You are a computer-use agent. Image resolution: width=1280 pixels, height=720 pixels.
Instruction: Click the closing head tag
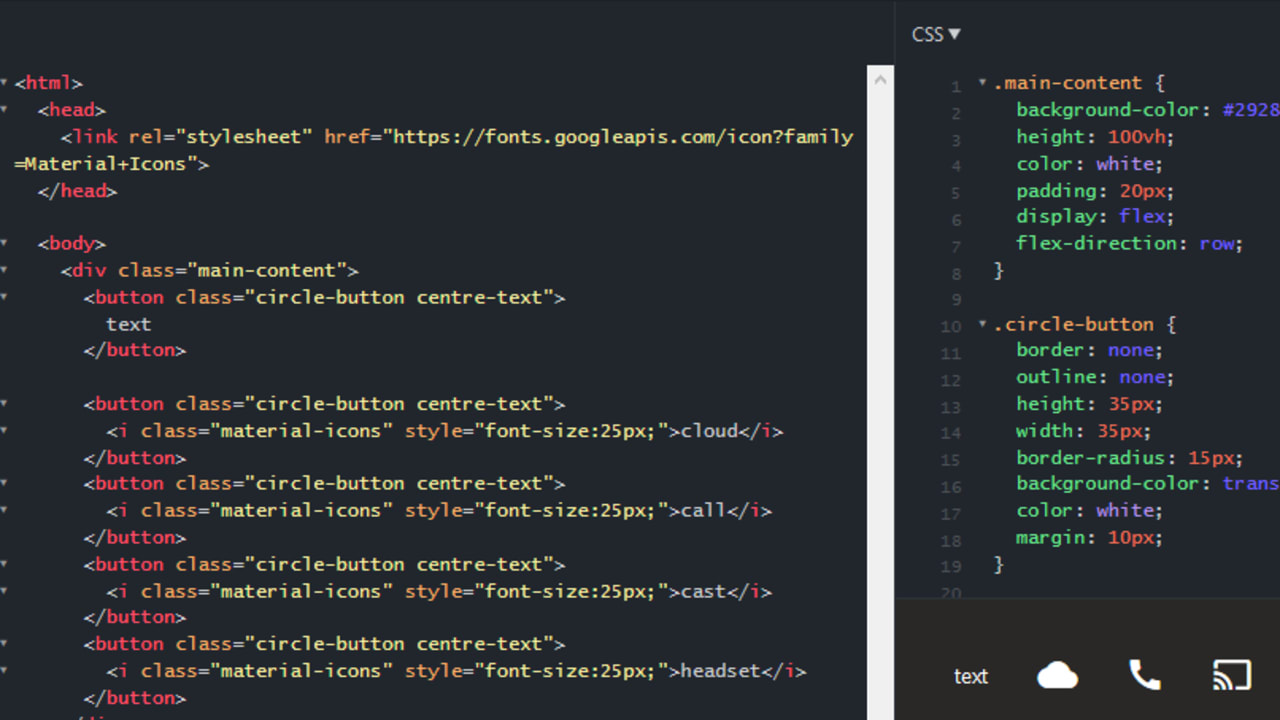tap(78, 190)
